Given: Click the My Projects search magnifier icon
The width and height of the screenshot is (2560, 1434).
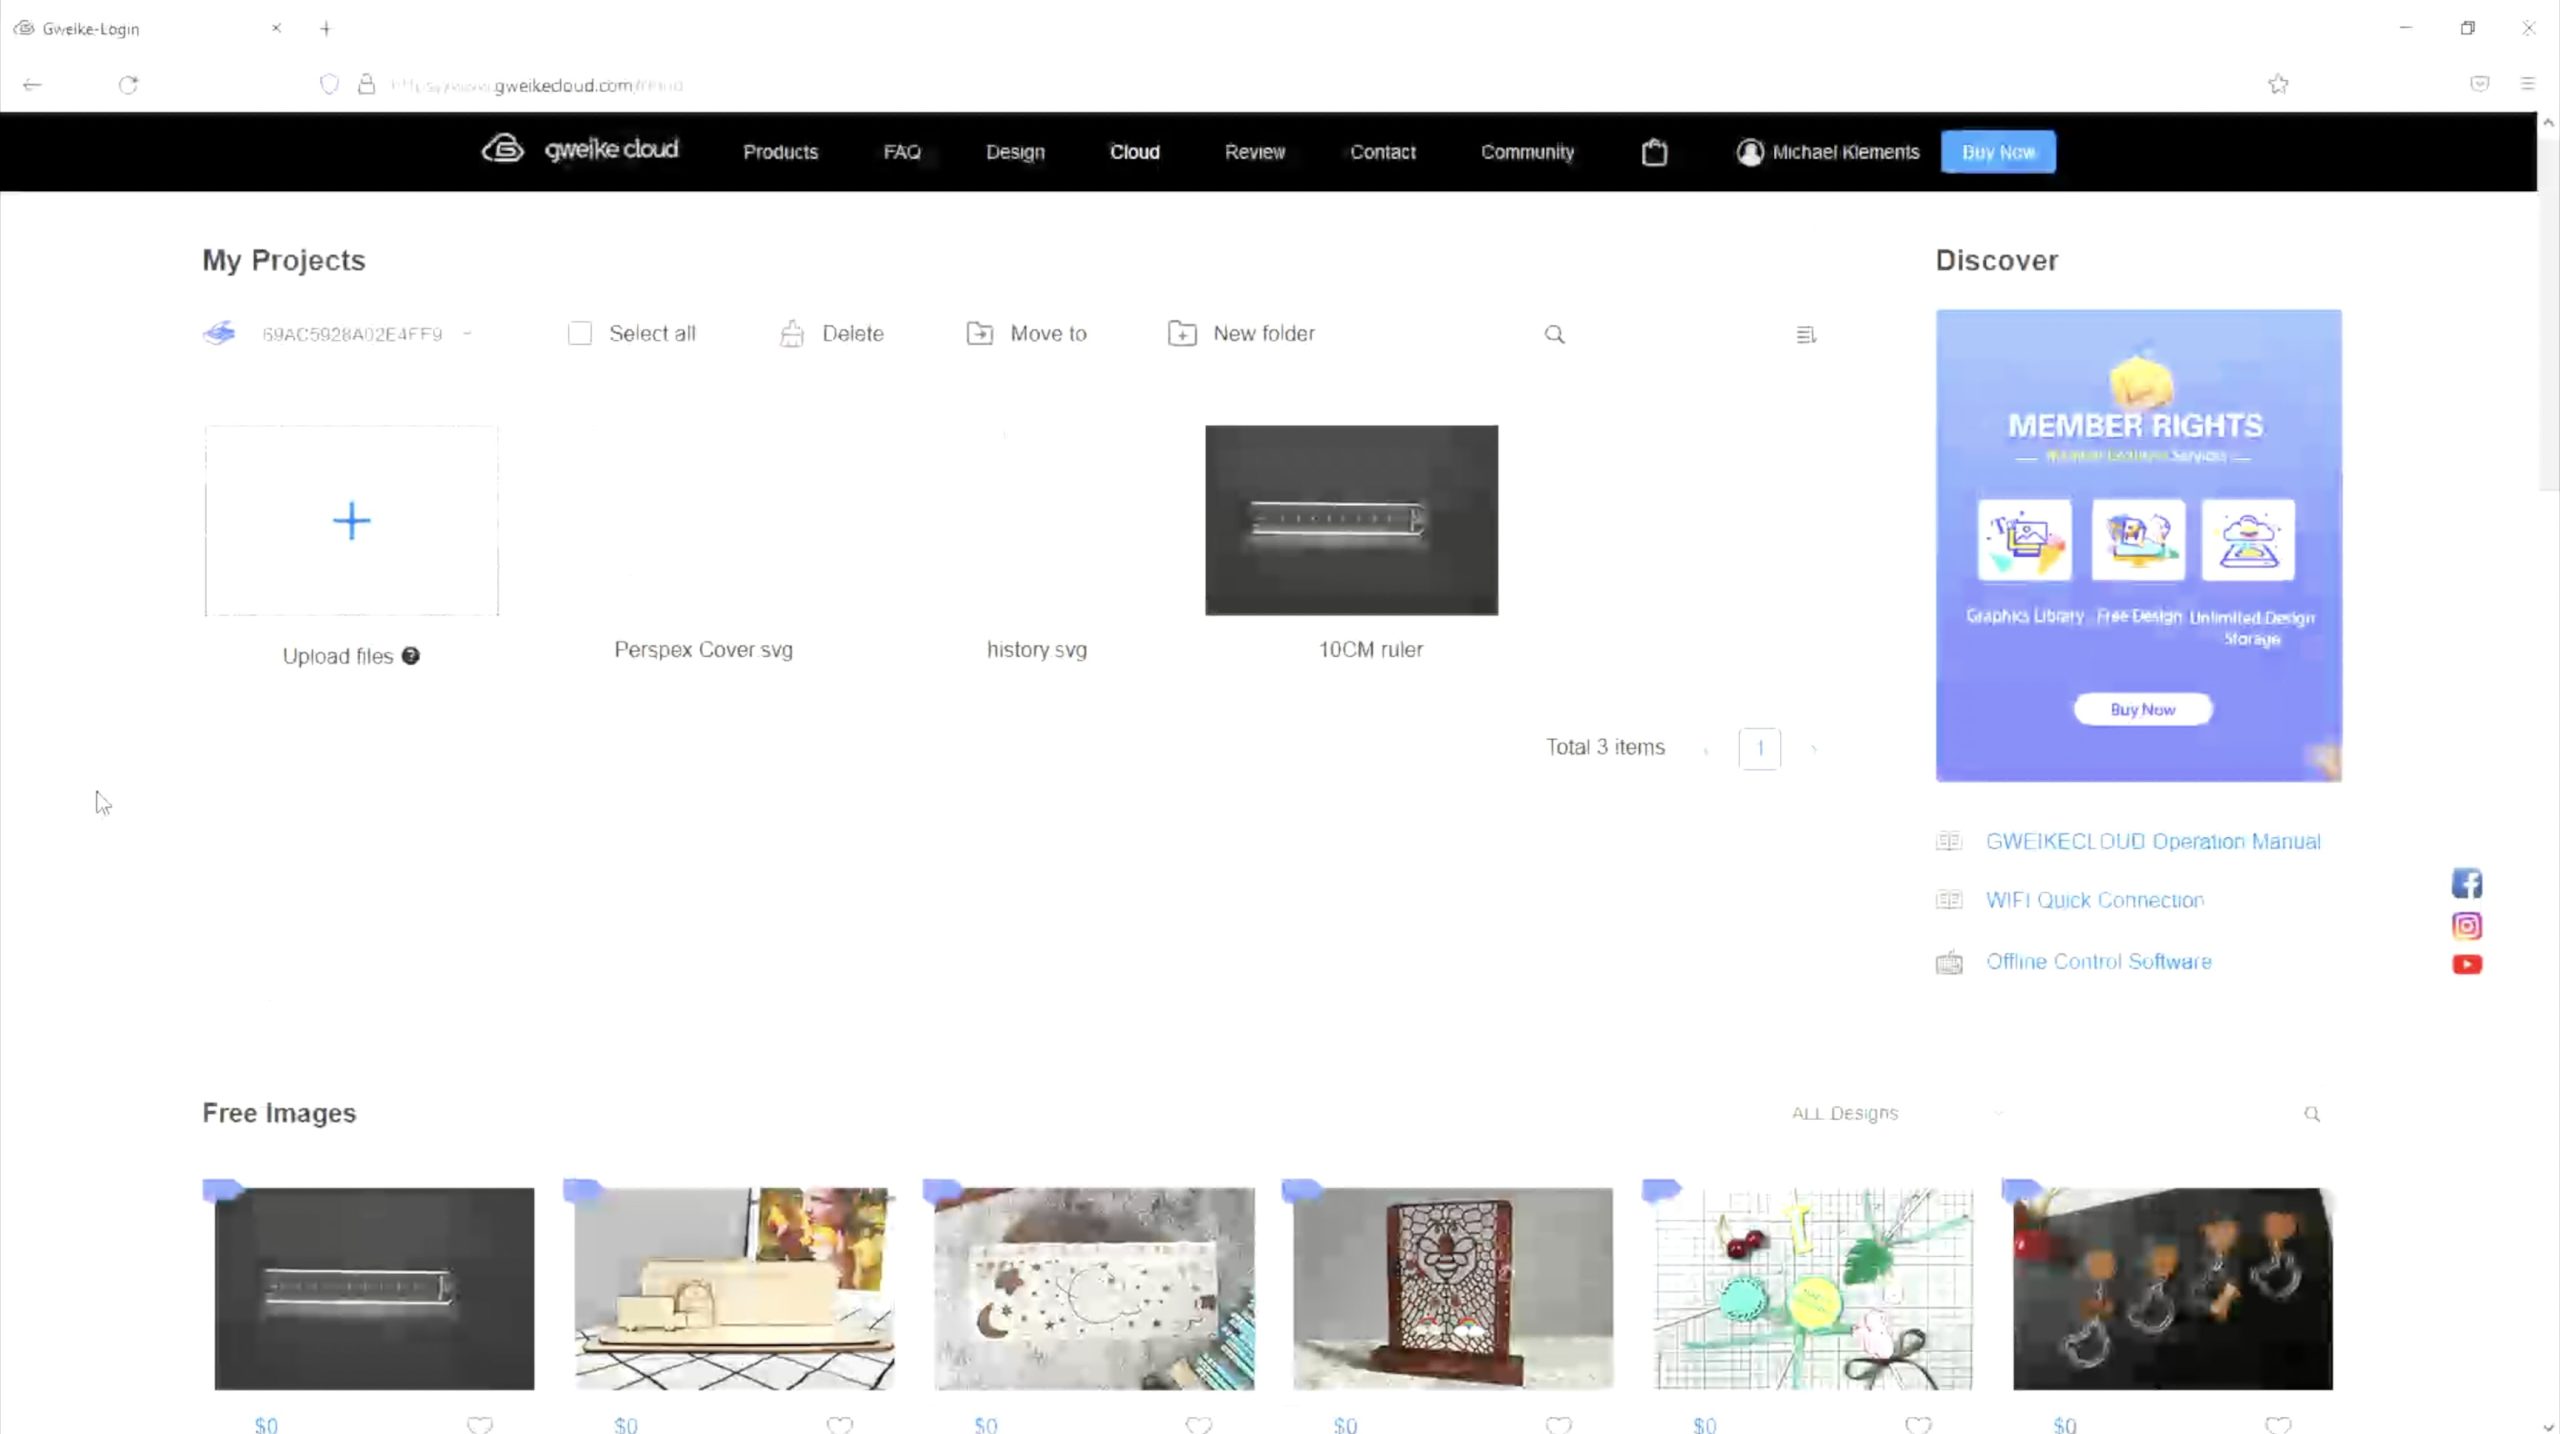Looking at the screenshot, I should point(1554,334).
